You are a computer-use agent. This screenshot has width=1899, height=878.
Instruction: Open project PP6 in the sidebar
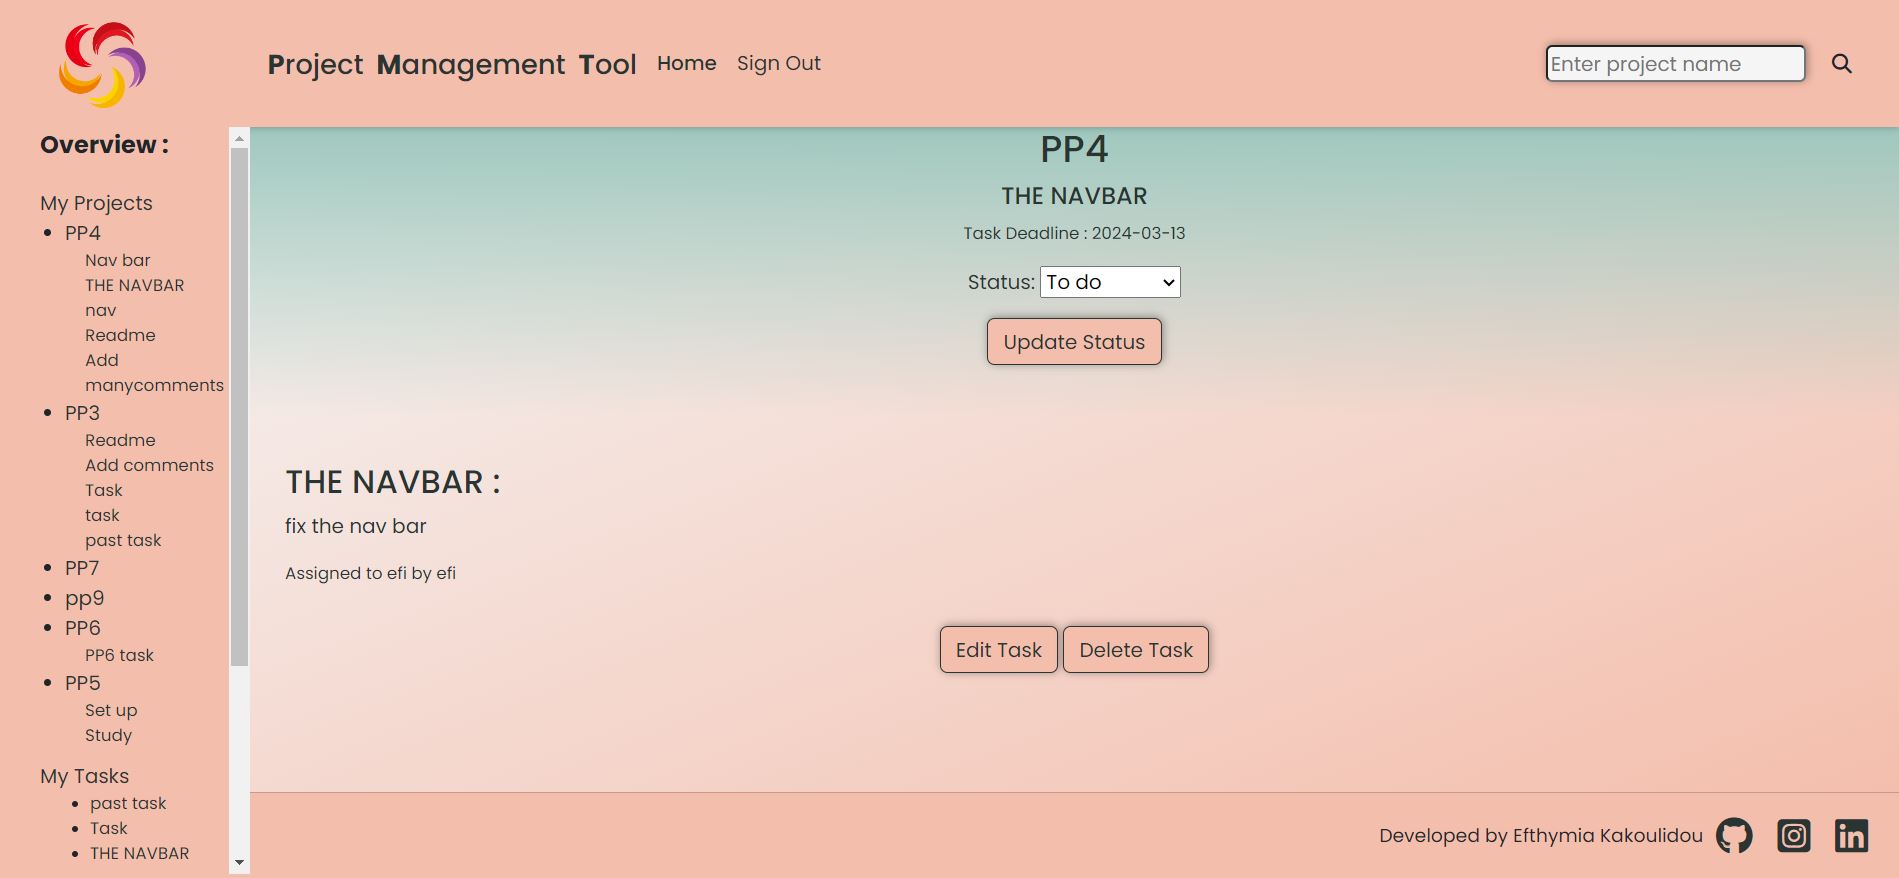tap(82, 628)
